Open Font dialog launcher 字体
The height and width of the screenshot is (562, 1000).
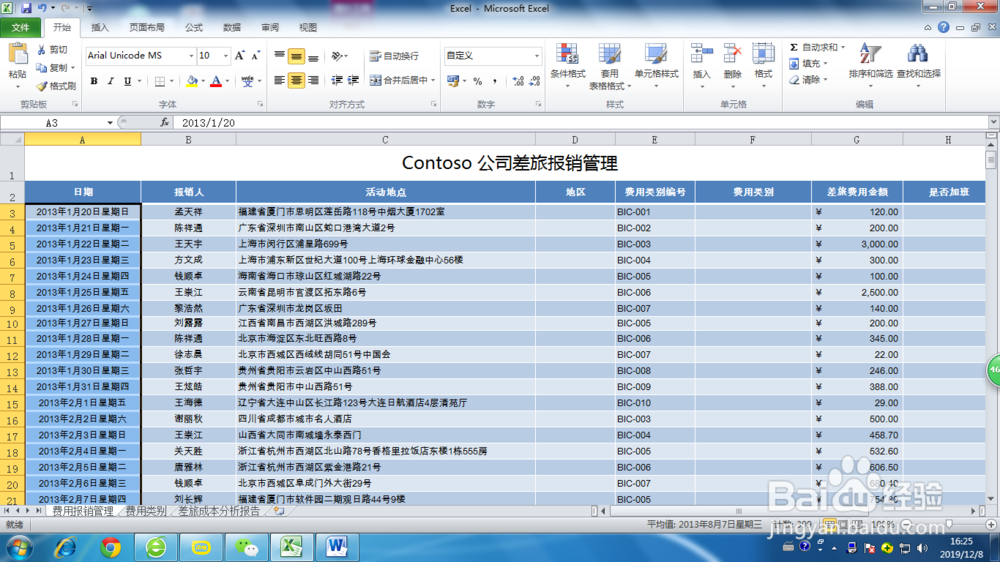coord(260,103)
